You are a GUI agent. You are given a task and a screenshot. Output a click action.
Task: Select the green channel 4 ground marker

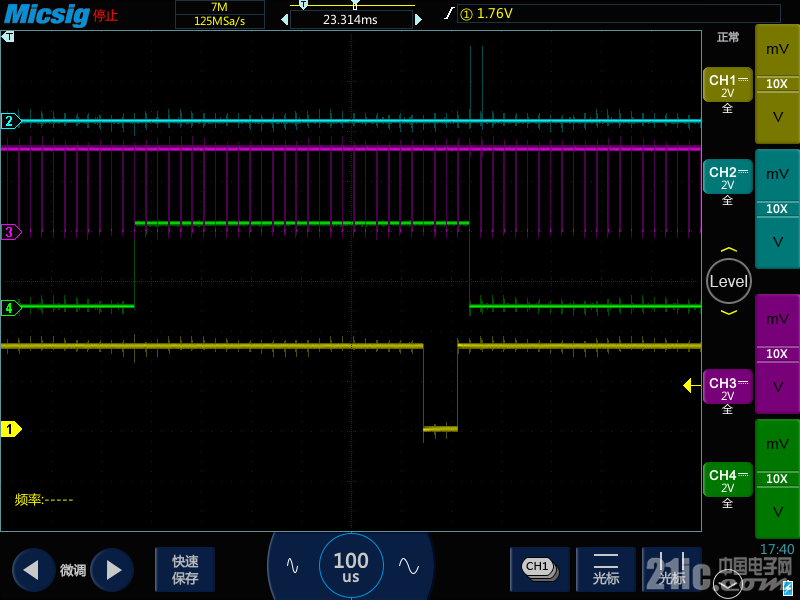pos(11,308)
